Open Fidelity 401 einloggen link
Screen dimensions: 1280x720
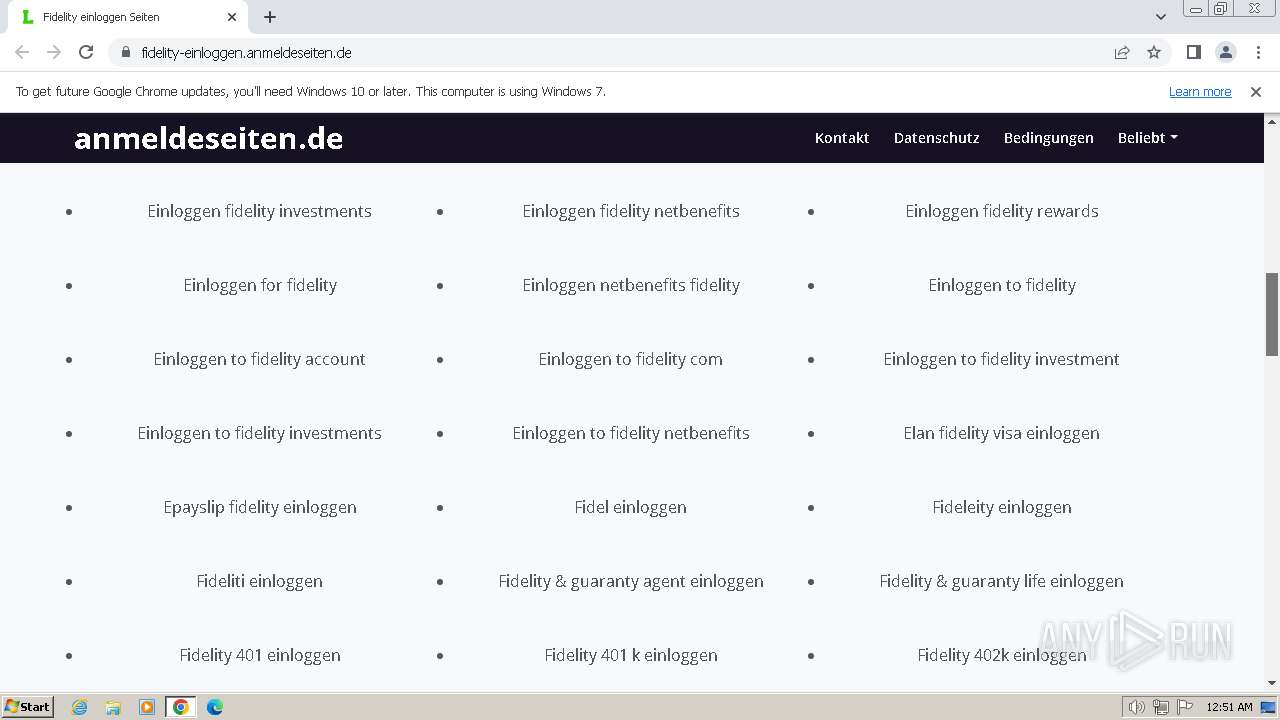[x=260, y=655]
